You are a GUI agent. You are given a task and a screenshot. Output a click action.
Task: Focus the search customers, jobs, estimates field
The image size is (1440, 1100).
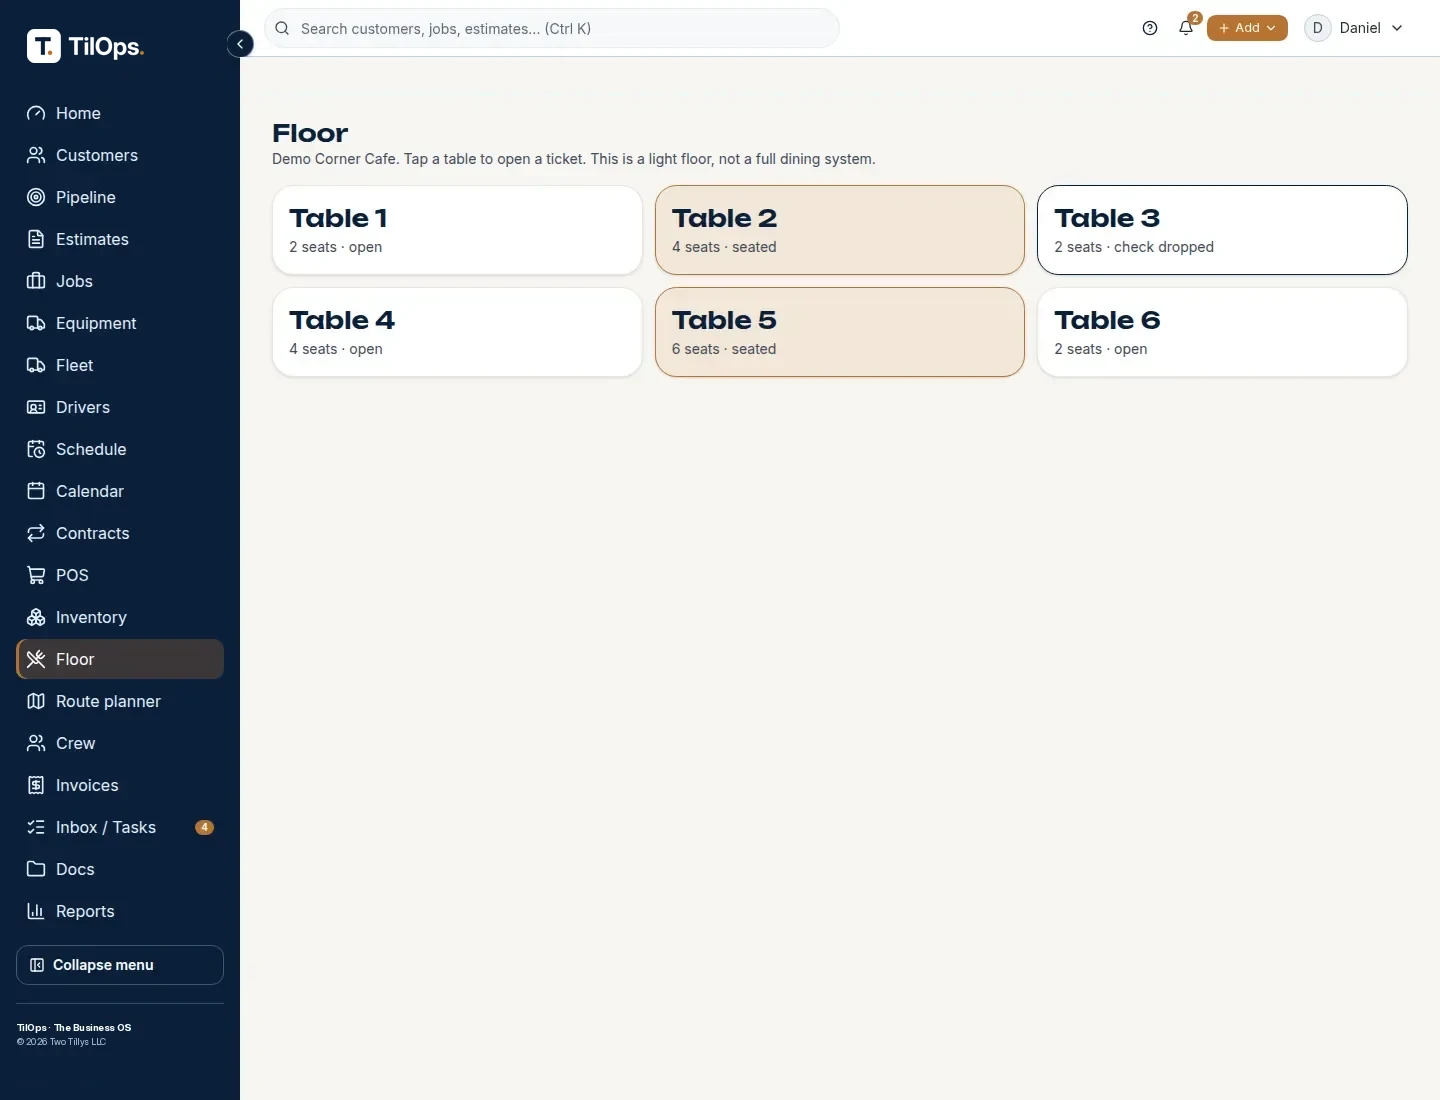(552, 28)
